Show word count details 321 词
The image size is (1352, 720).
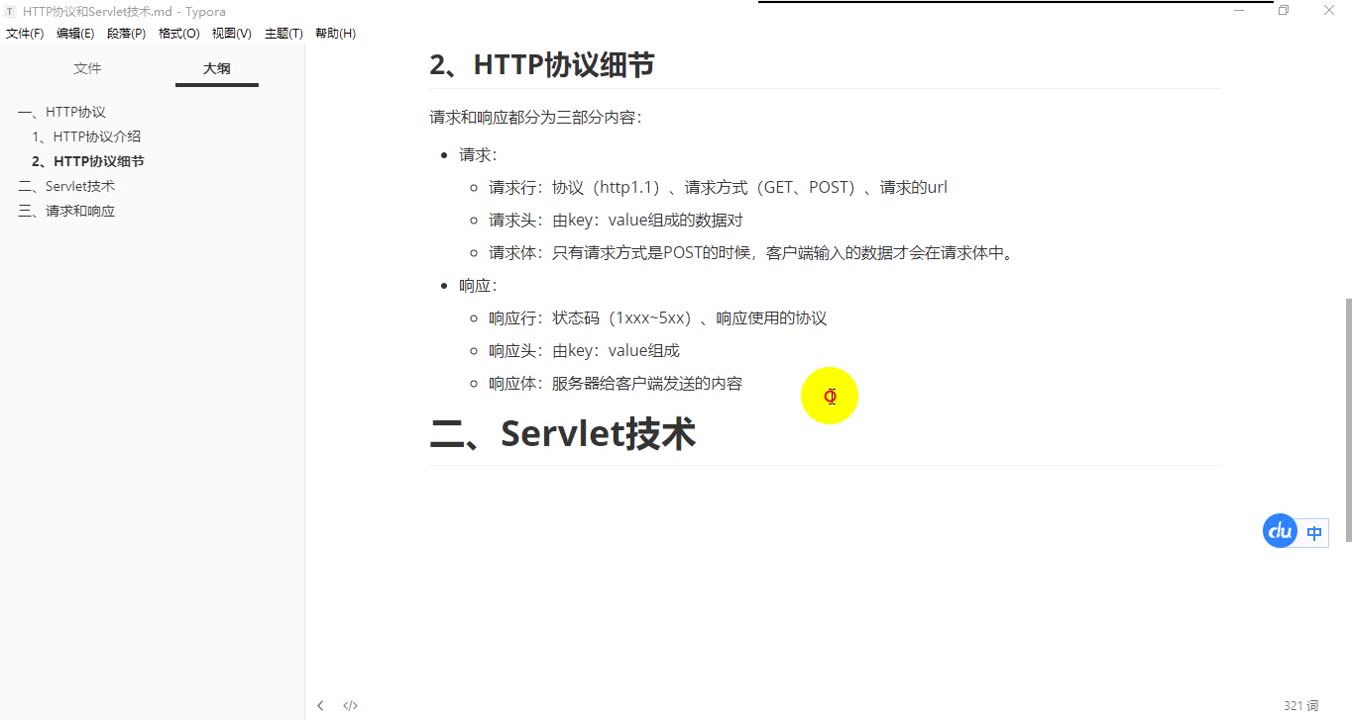[x=1301, y=705]
